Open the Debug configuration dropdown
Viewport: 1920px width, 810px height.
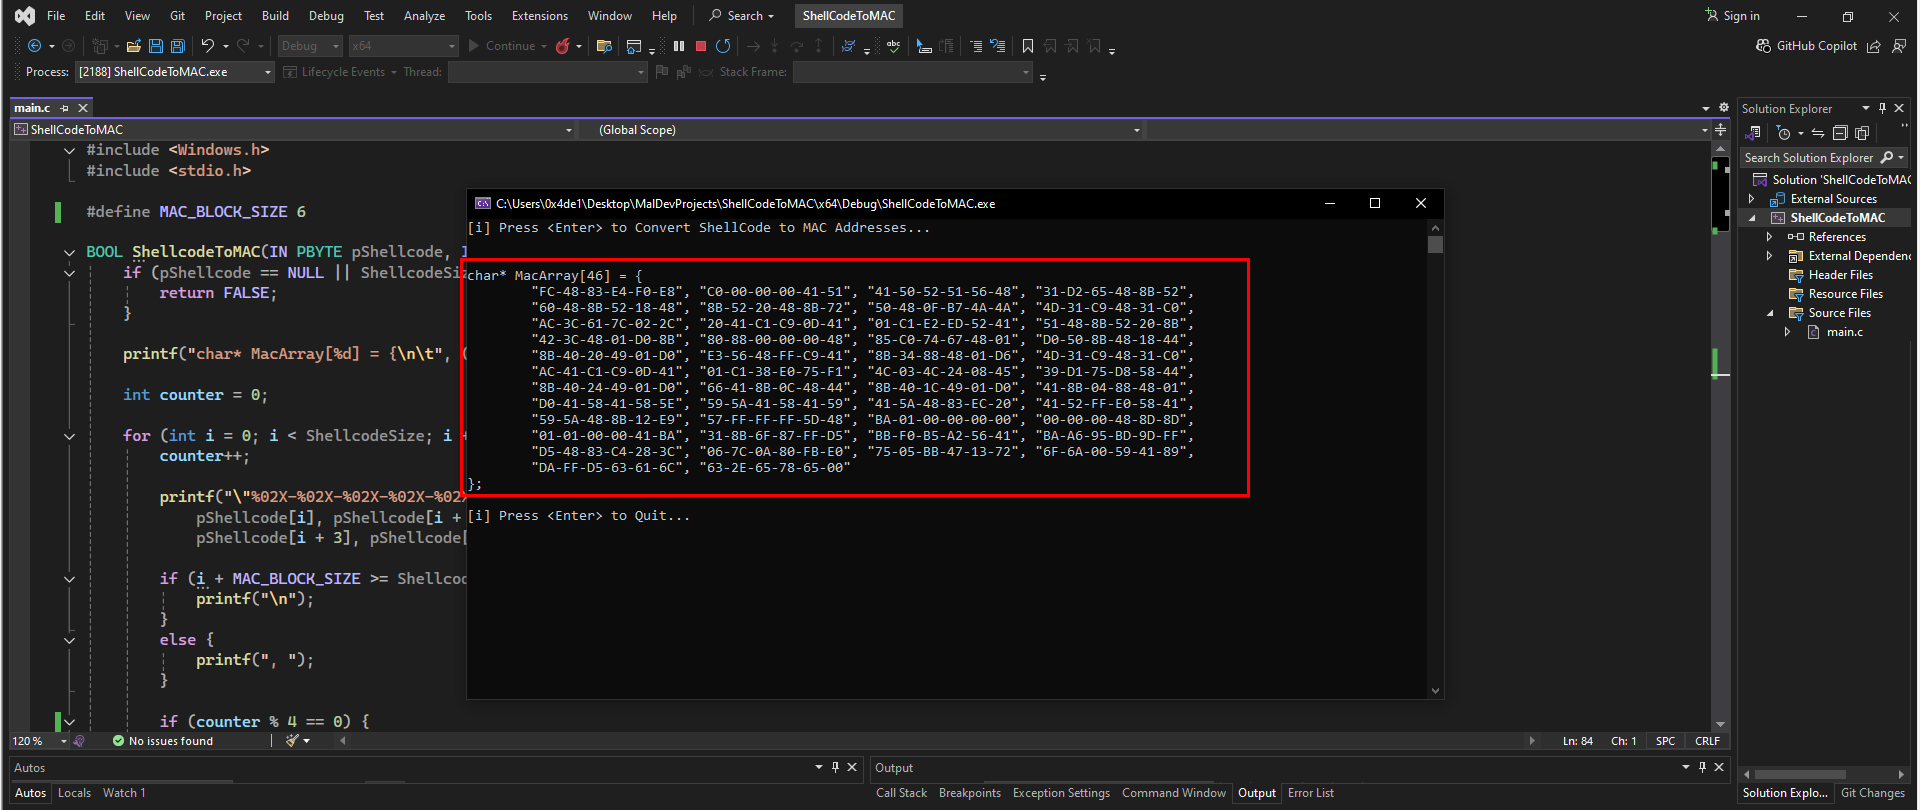coord(310,46)
